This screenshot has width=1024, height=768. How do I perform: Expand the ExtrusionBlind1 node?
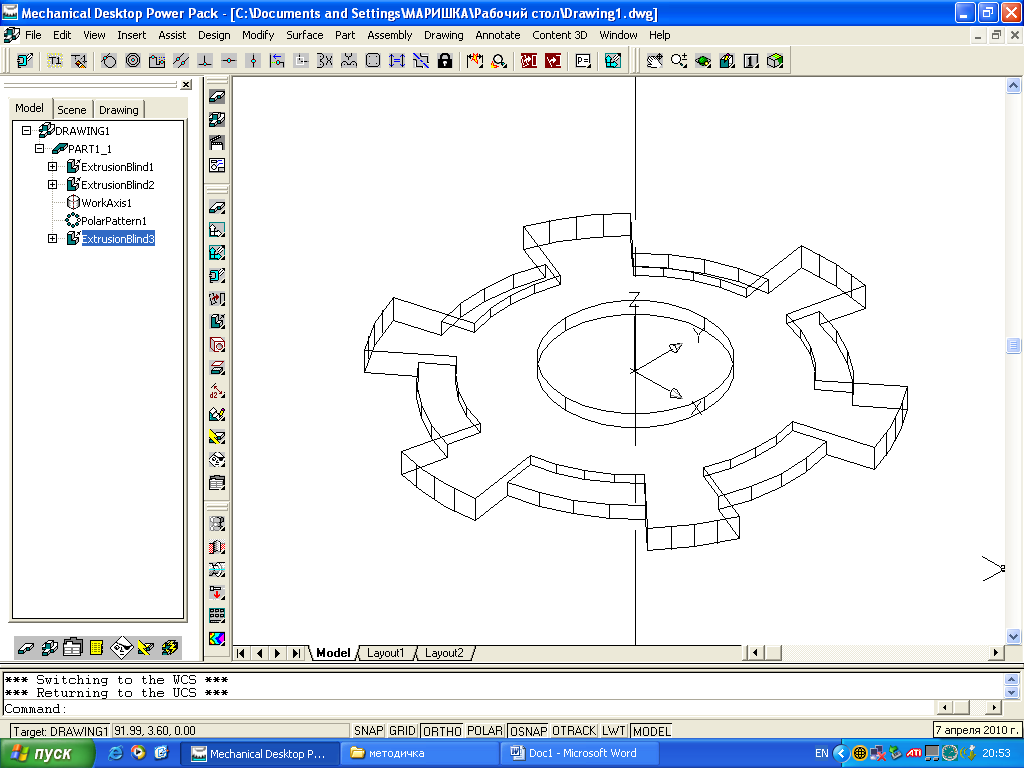[52, 167]
